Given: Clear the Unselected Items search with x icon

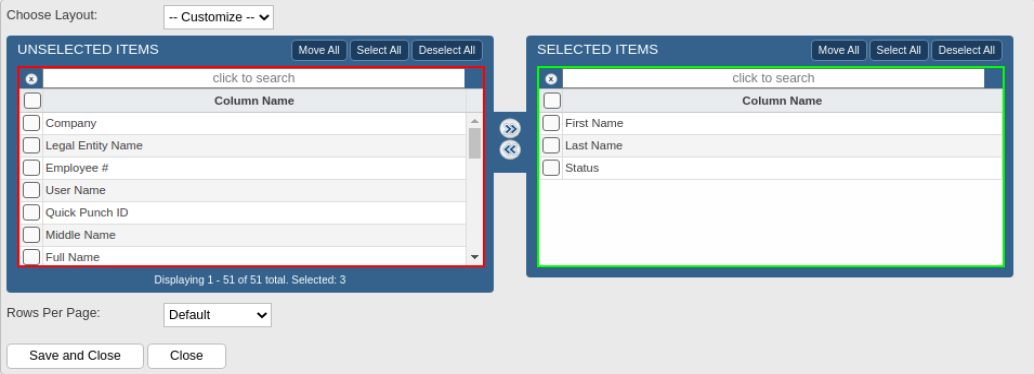Looking at the screenshot, I should [31, 79].
